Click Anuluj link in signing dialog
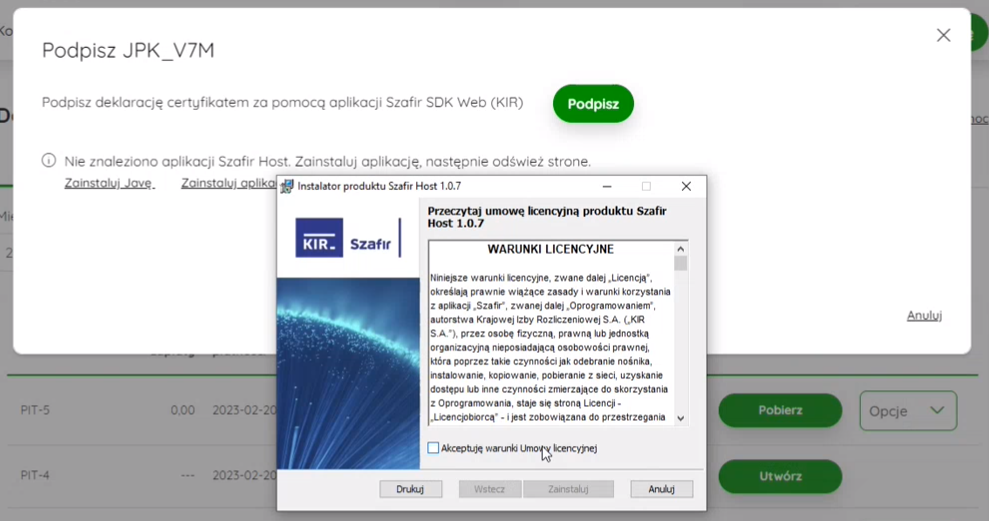The image size is (989, 521). (x=924, y=315)
